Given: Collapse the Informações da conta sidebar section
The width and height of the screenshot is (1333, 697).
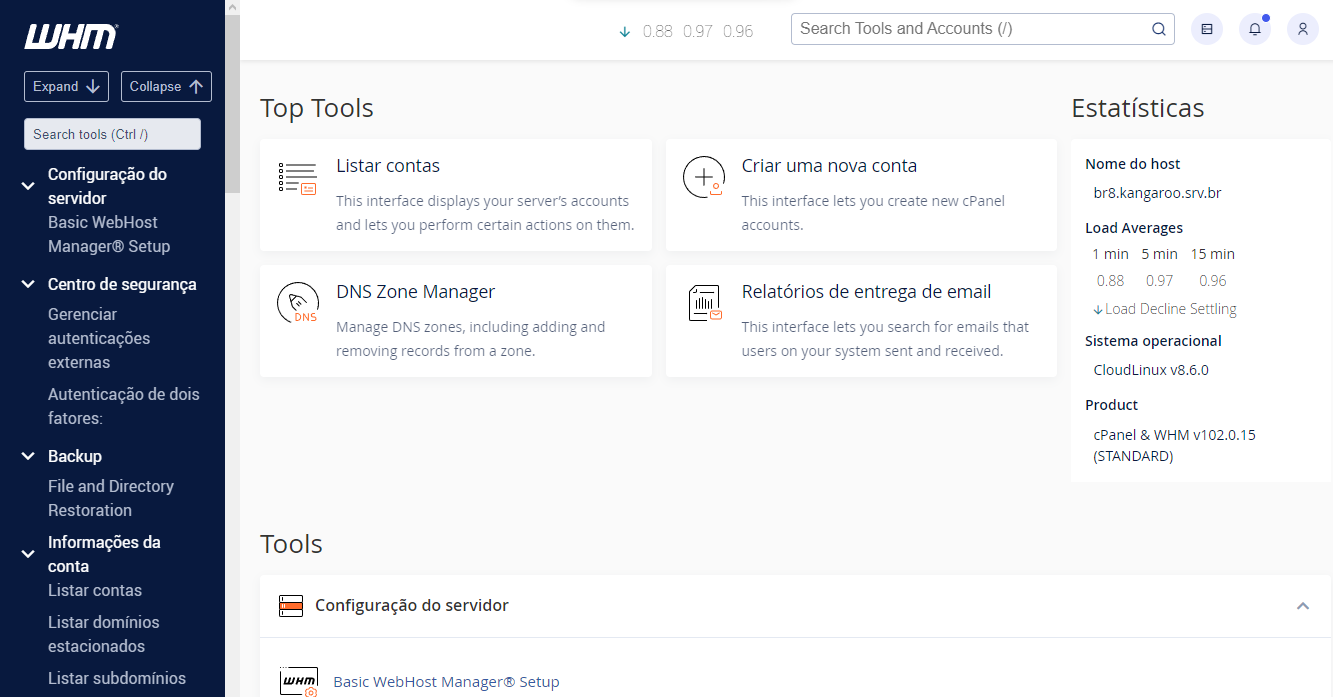Looking at the screenshot, I should coord(28,554).
